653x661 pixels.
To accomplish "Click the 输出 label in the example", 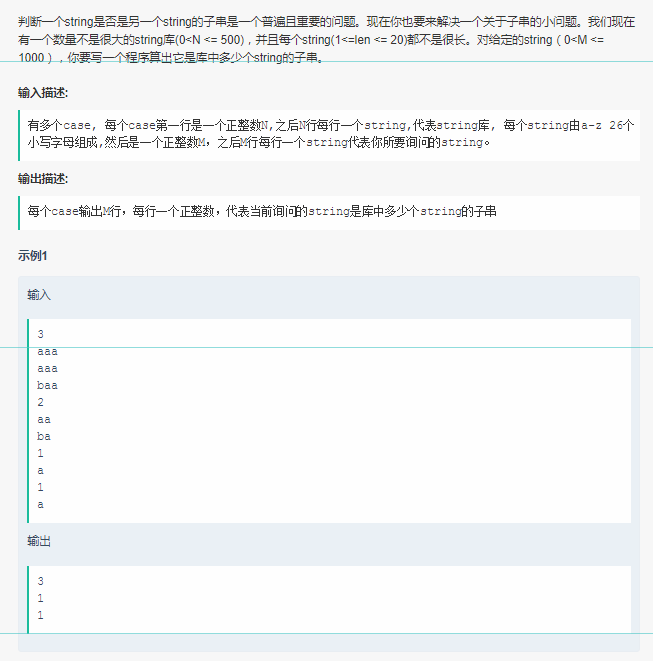I will point(39,541).
